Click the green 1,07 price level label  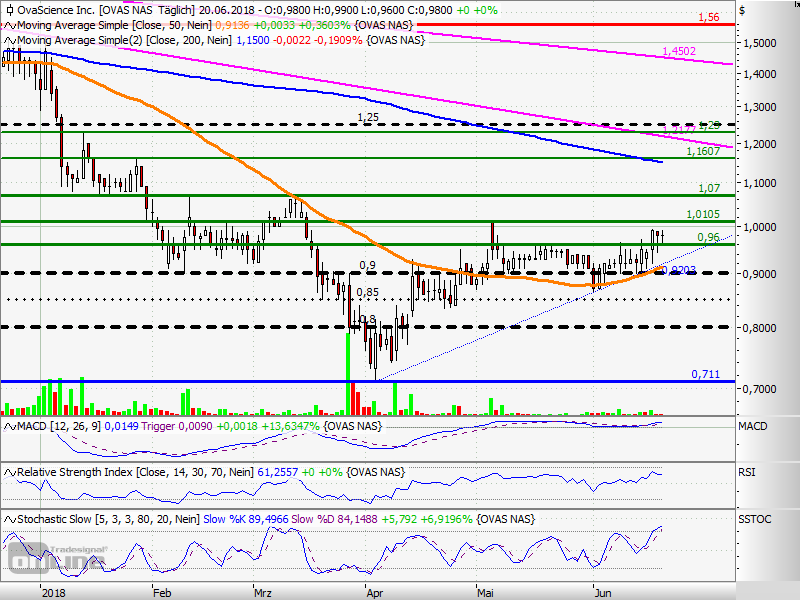(x=709, y=188)
